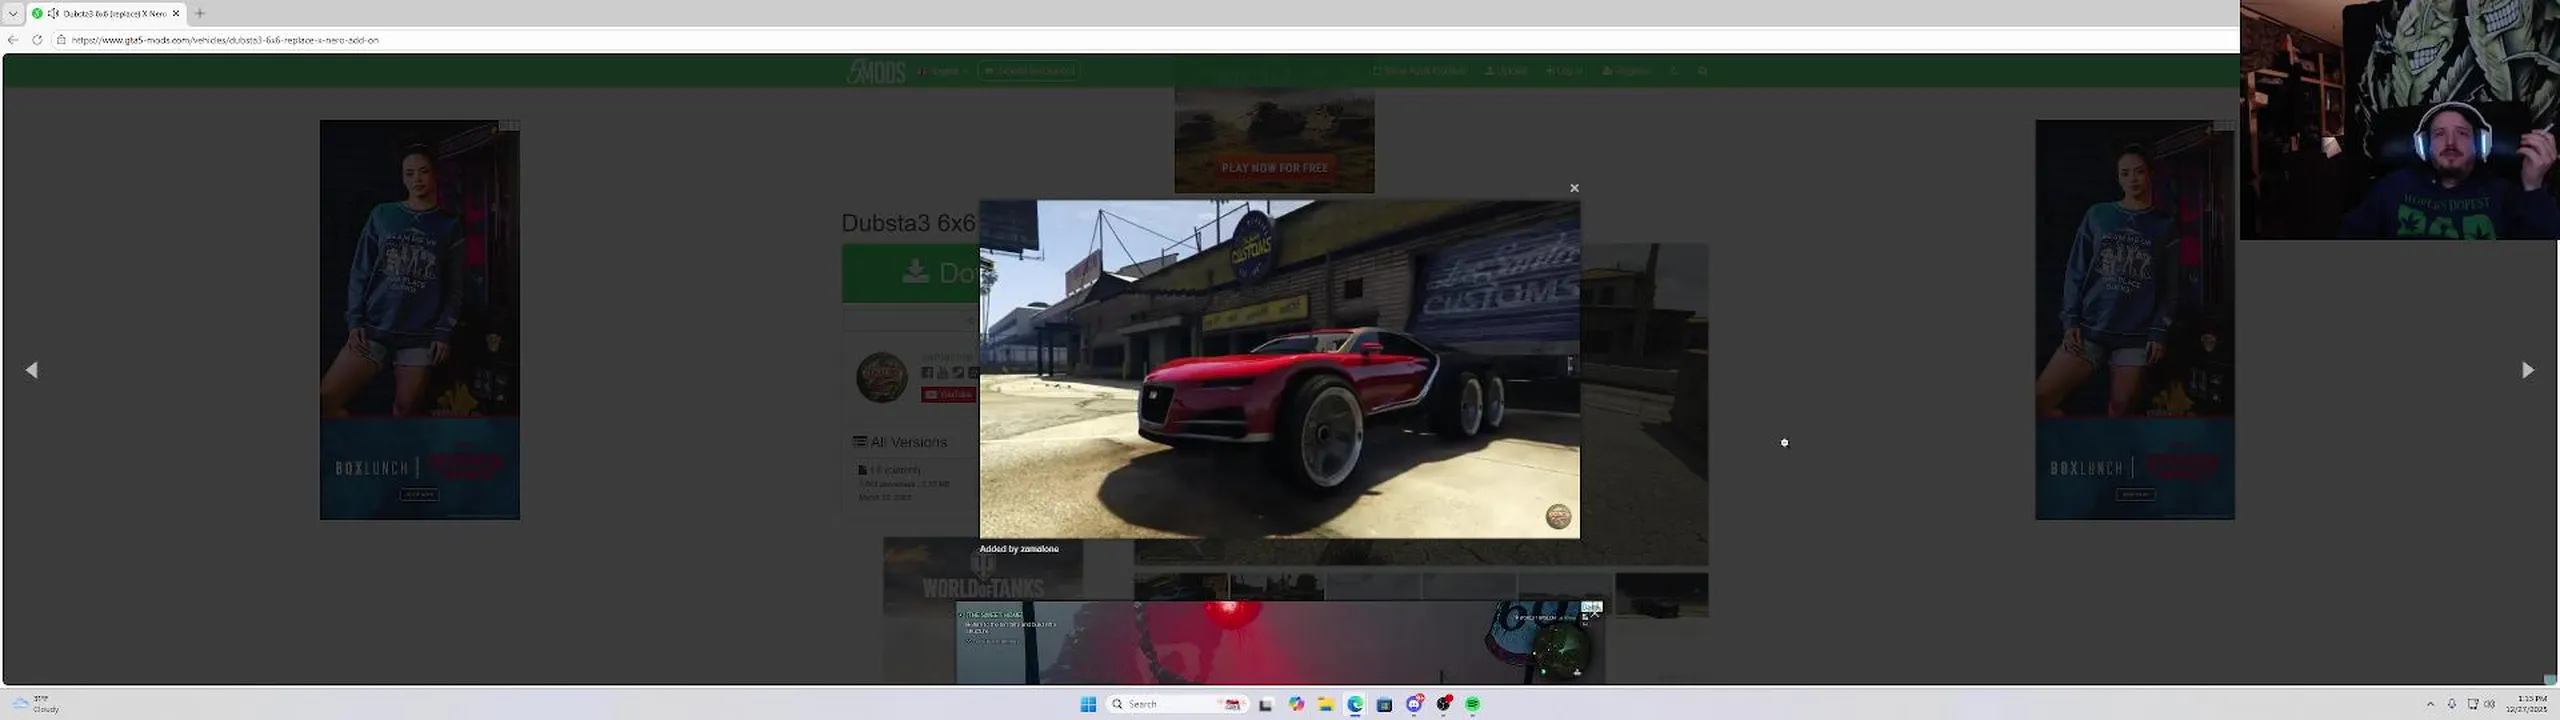Open the left BoxLunch banner ad

[420, 320]
